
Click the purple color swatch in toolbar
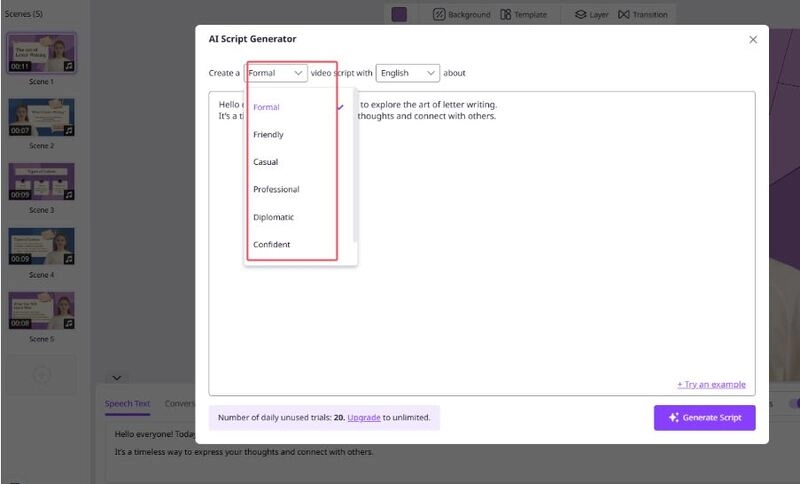[x=399, y=14]
